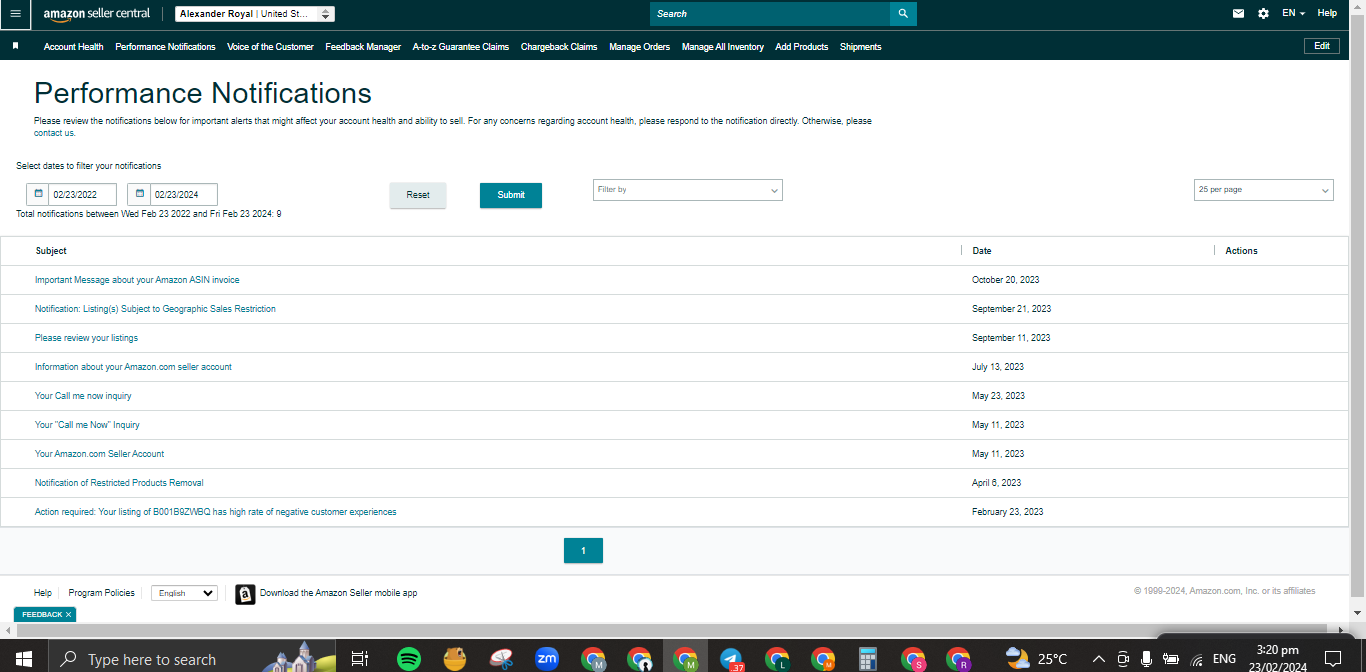Image resolution: width=1366 pixels, height=672 pixels.
Task: Open Performance Notifications menu item
Action: (x=165, y=47)
